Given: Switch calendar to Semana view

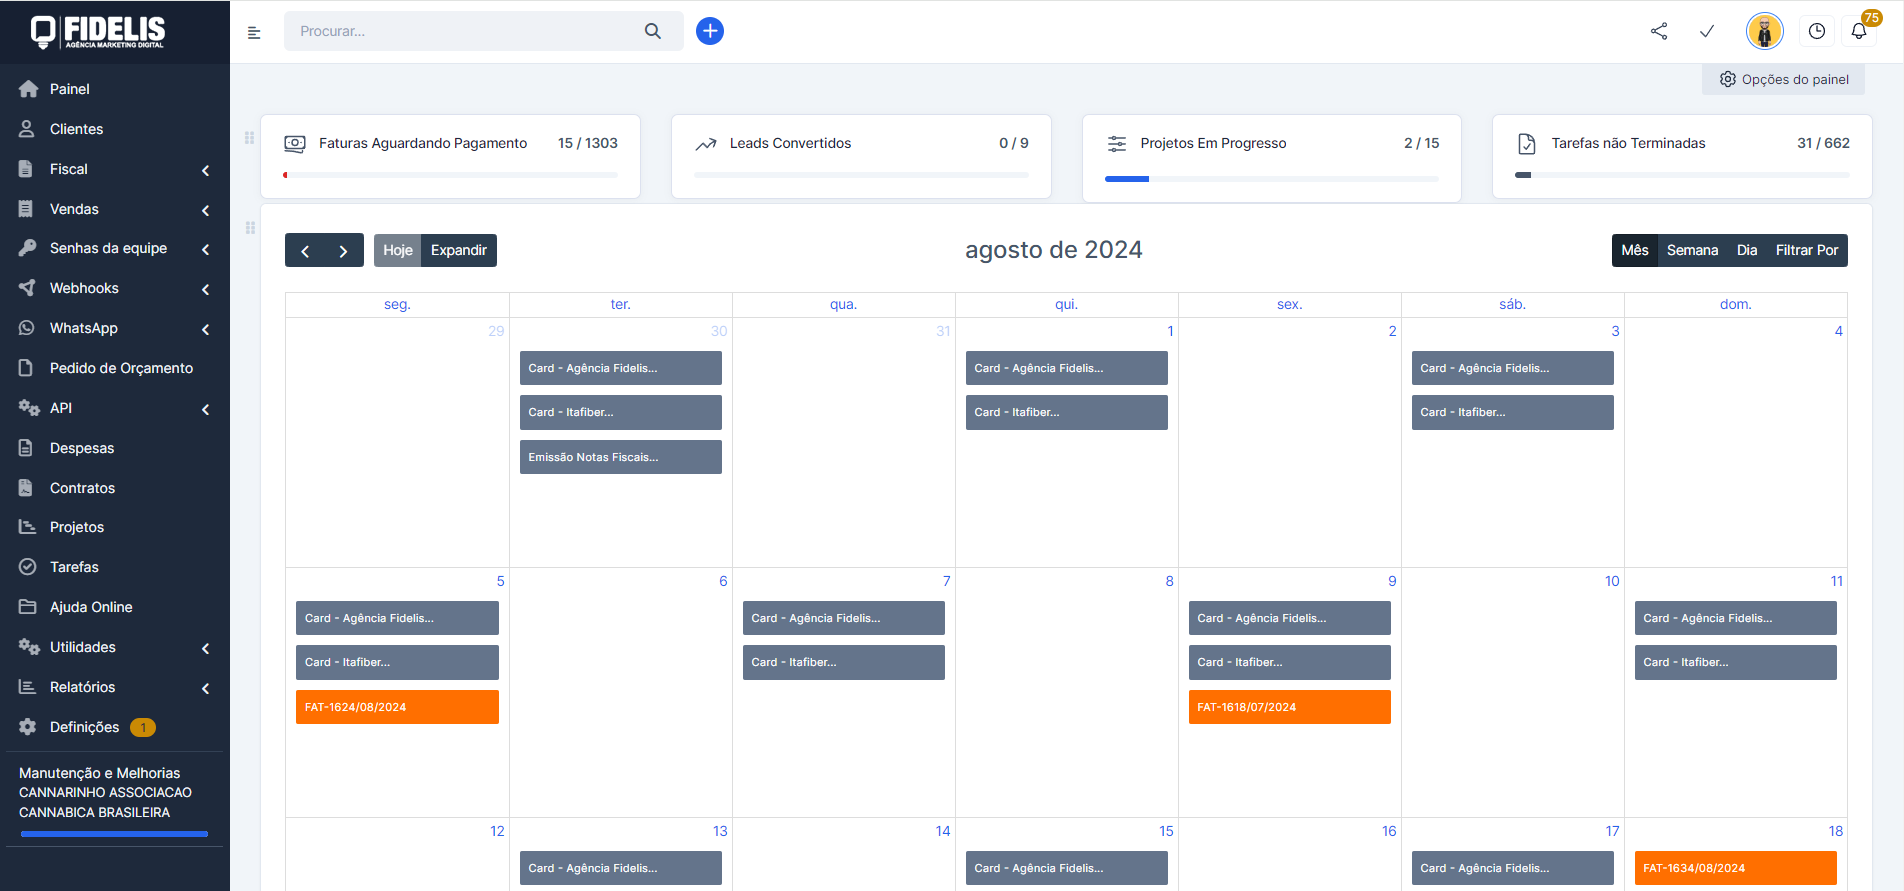Looking at the screenshot, I should (x=1692, y=250).
